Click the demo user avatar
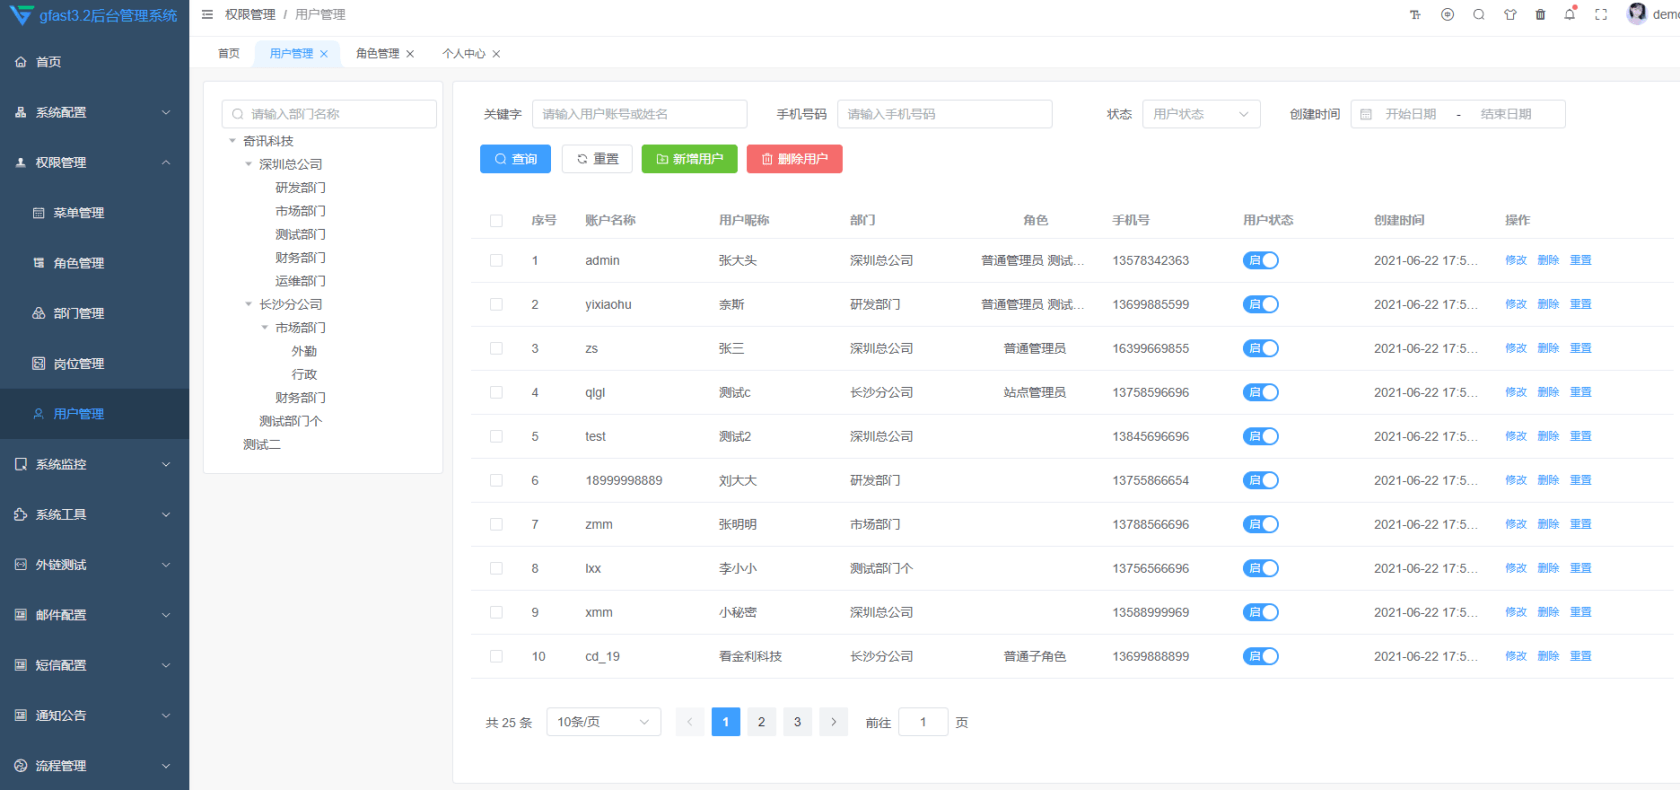1680x790 pixels. (1637, 13)
